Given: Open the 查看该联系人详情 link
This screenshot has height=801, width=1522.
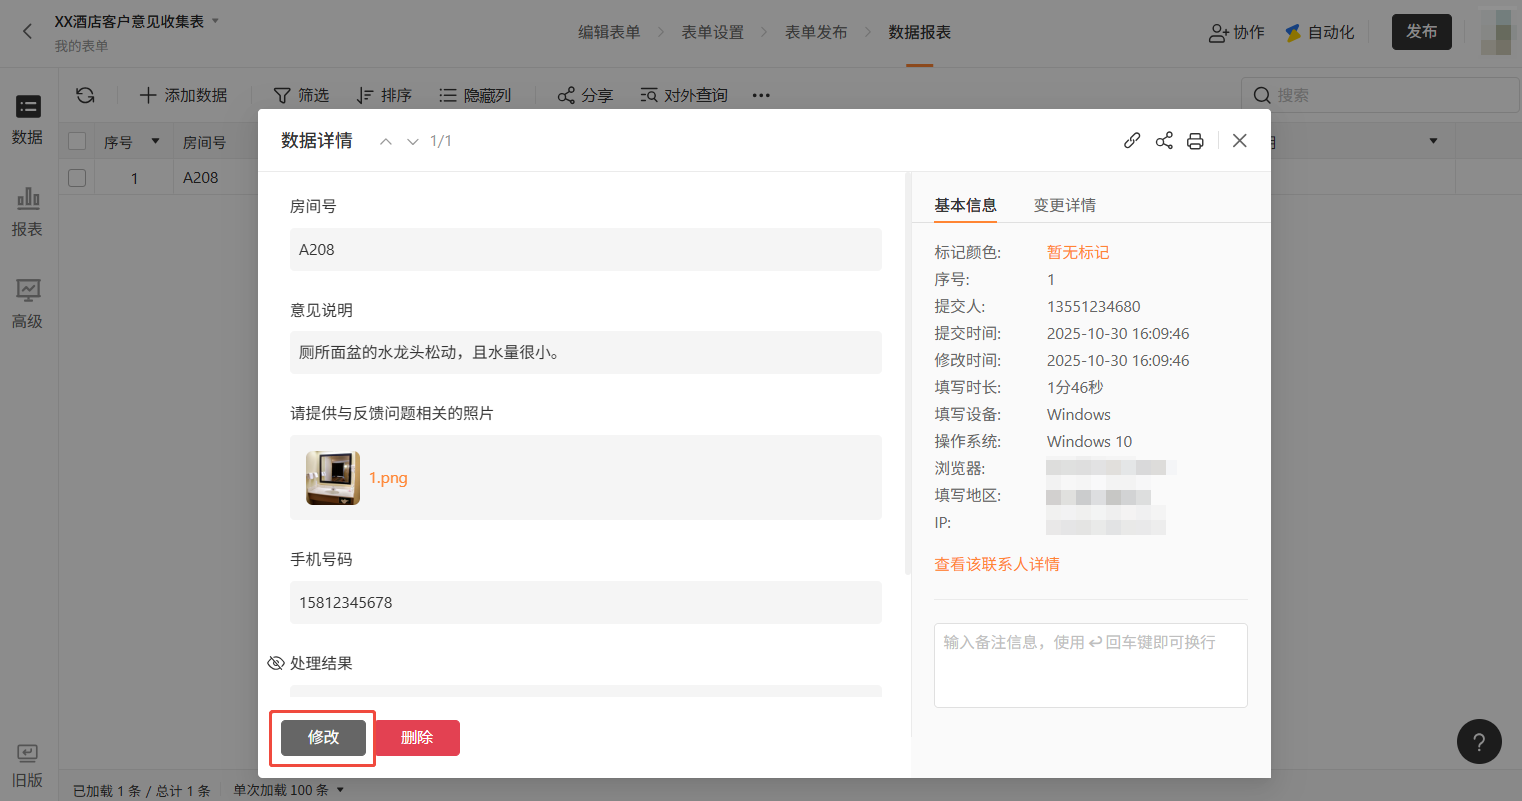Looking at the screenshot, I should click(996, 564).
